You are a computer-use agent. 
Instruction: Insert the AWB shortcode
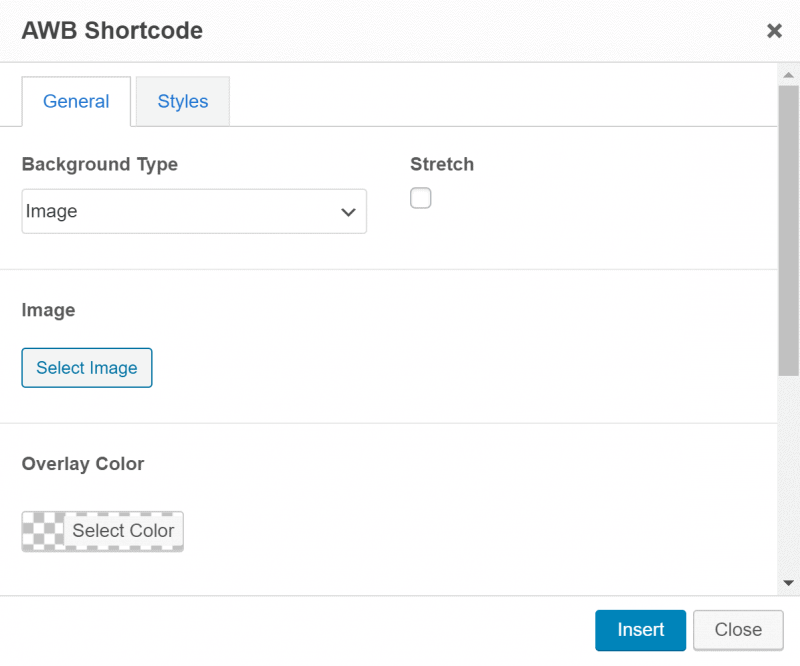point(640,630)
